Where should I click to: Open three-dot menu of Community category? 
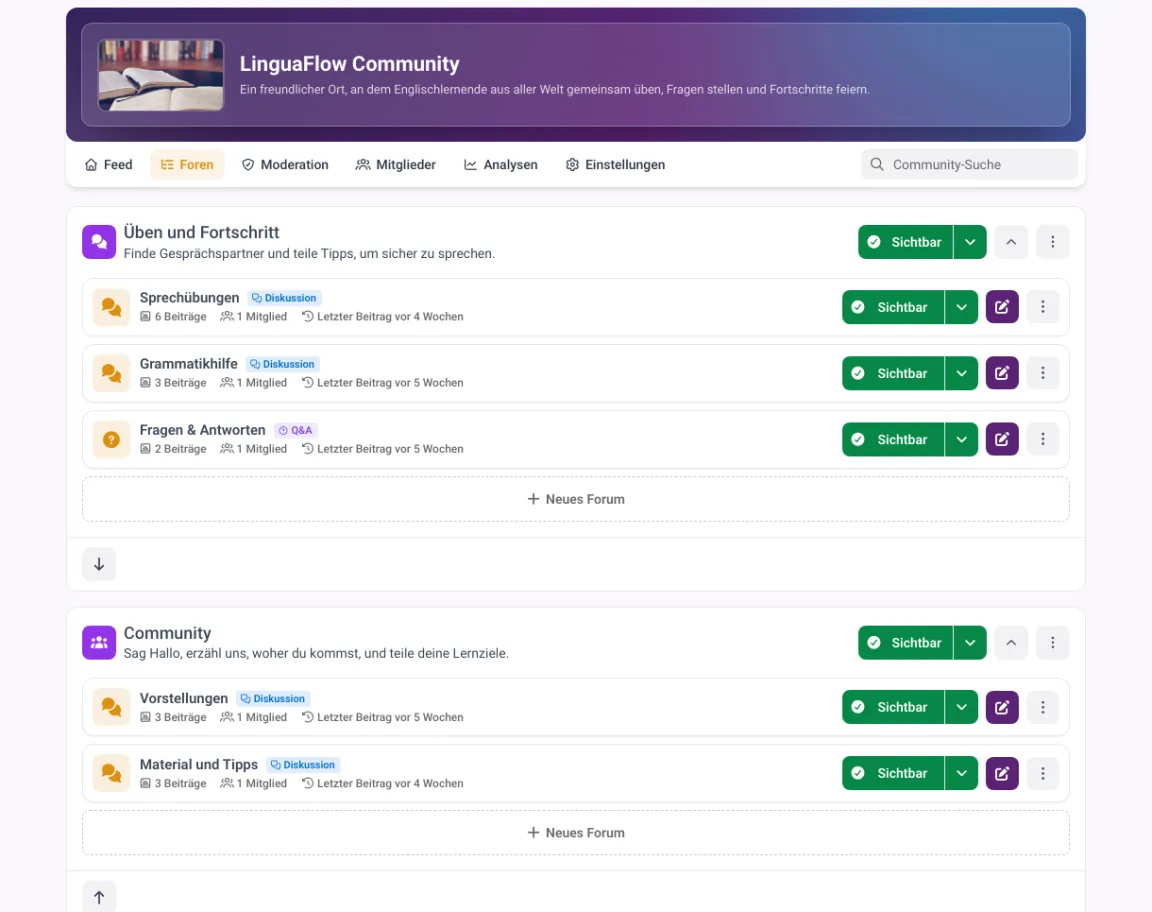[1052, 642]
